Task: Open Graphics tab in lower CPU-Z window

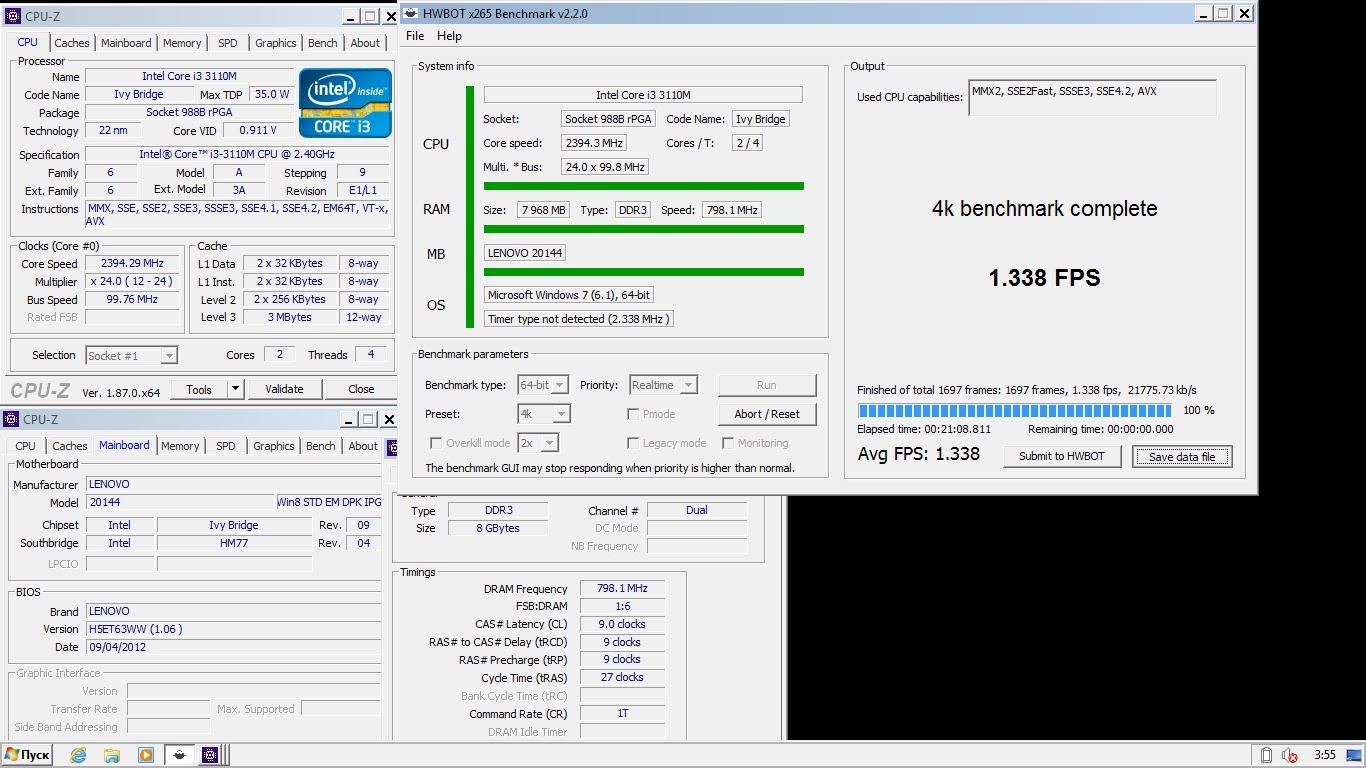Action: [x=274, y=446]
